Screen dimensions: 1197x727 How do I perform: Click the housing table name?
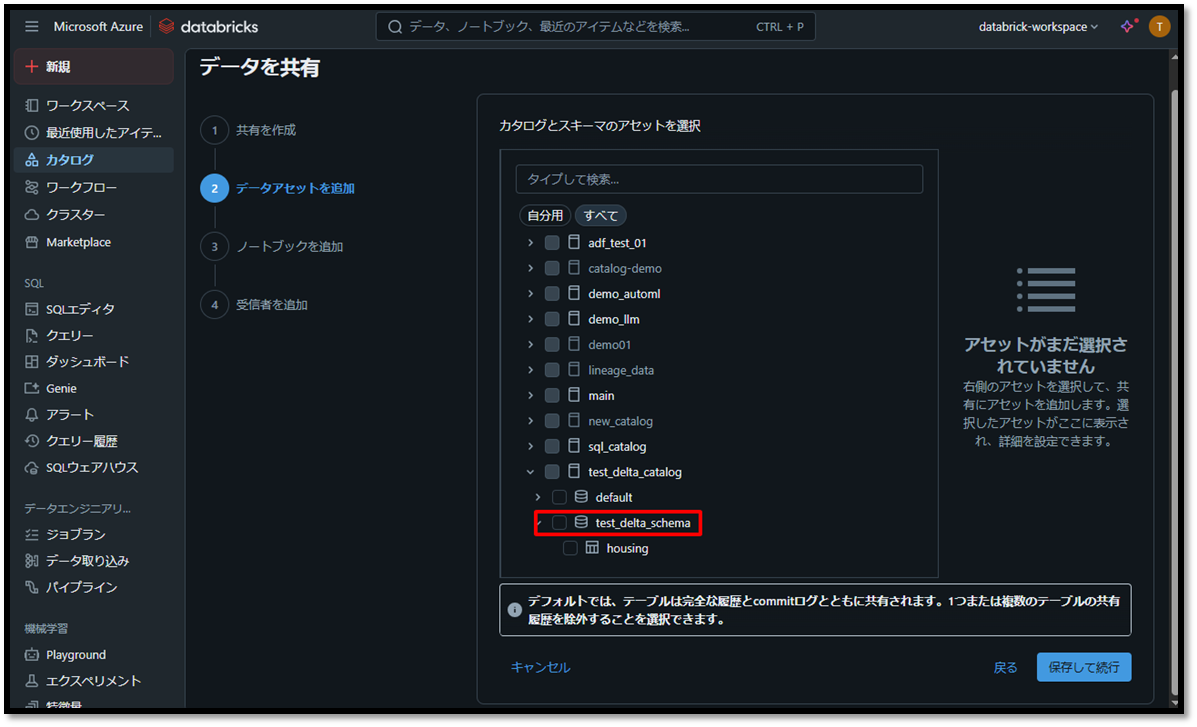(628, 548)
